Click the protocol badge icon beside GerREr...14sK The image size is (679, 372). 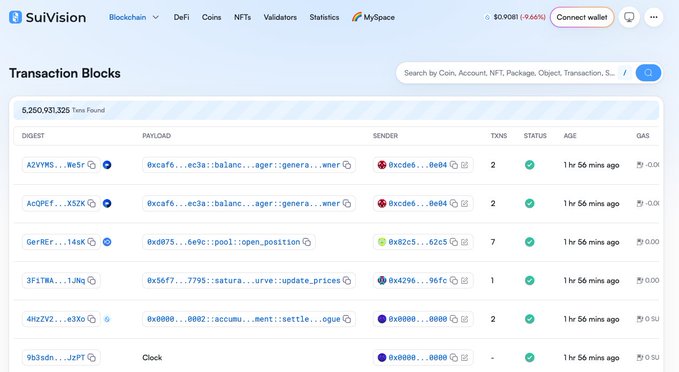coord(107,242)
